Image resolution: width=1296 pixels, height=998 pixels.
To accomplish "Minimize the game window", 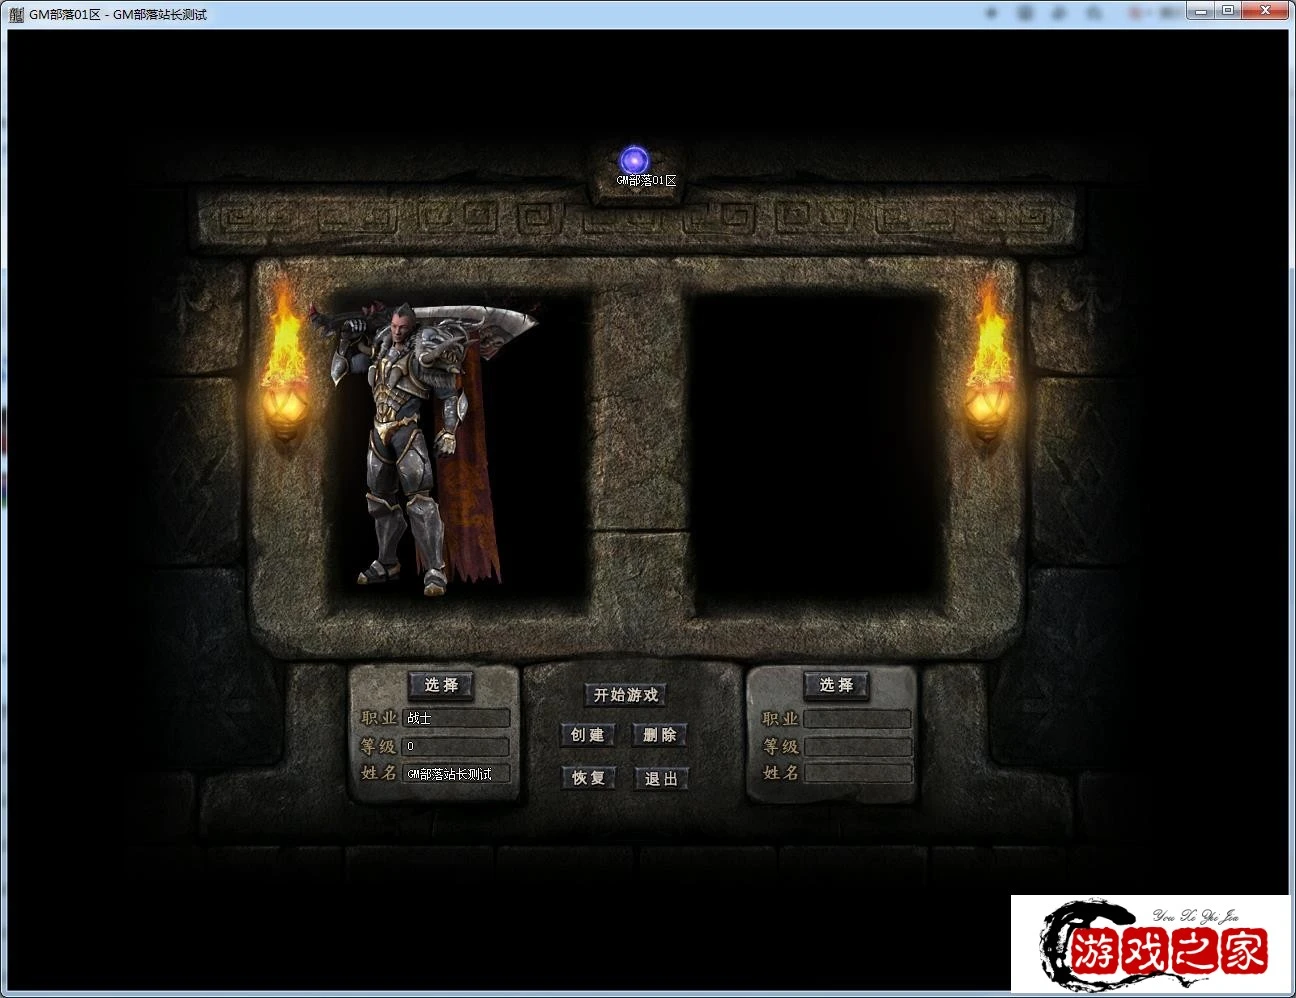I will 1201,10.
